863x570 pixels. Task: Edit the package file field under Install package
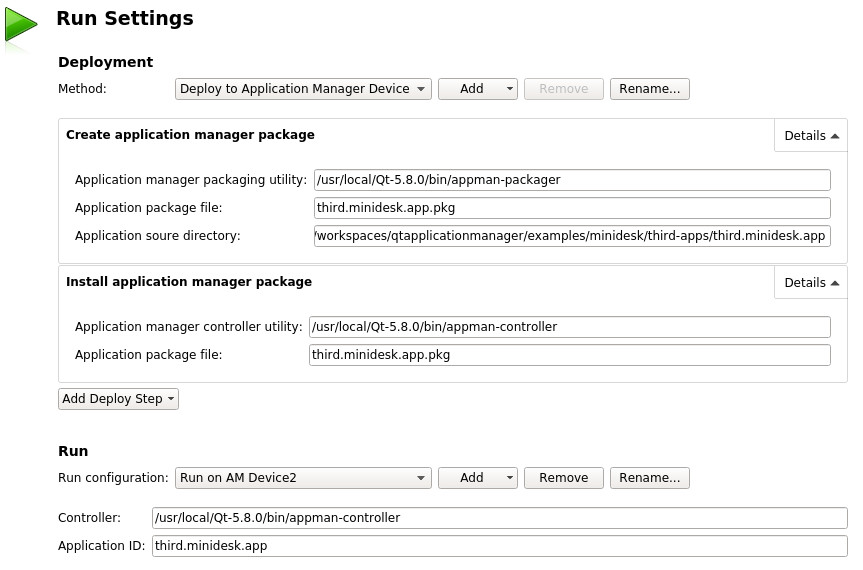coord(570,355)
